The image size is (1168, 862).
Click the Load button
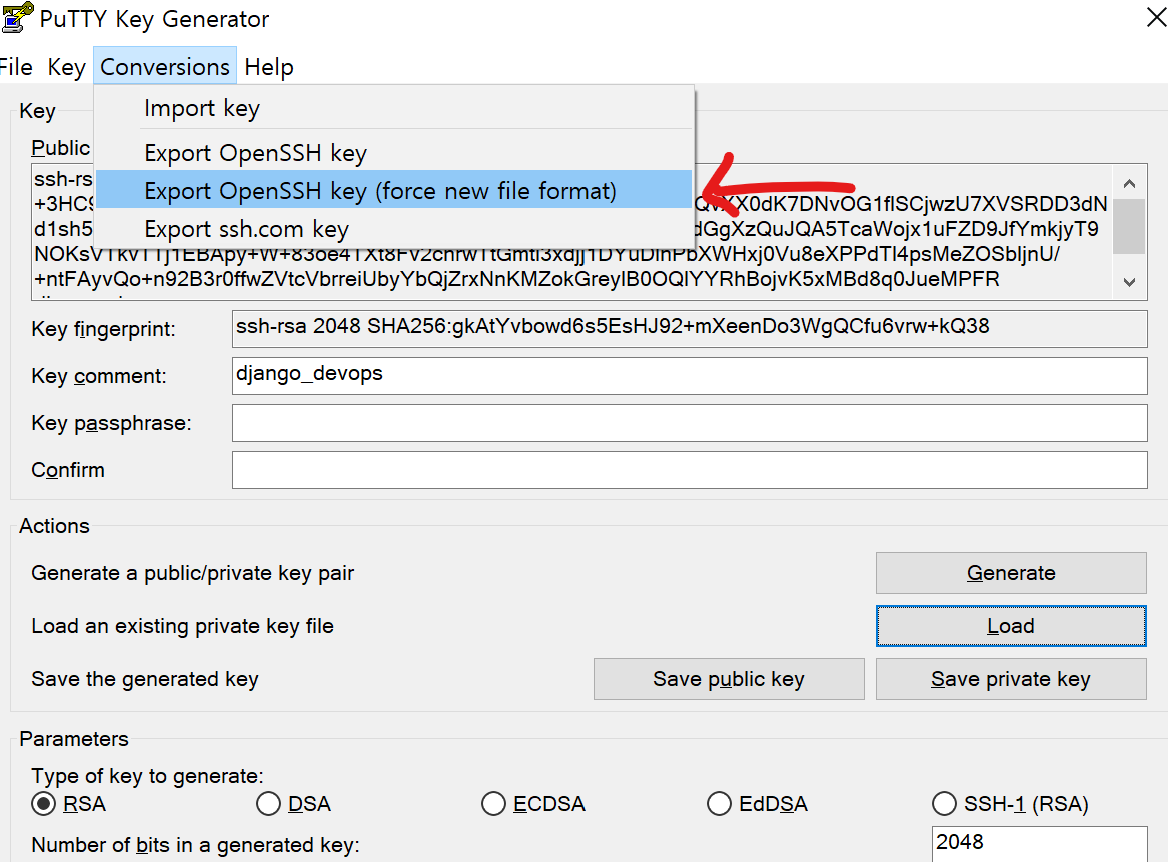(x=1011, y=626)
